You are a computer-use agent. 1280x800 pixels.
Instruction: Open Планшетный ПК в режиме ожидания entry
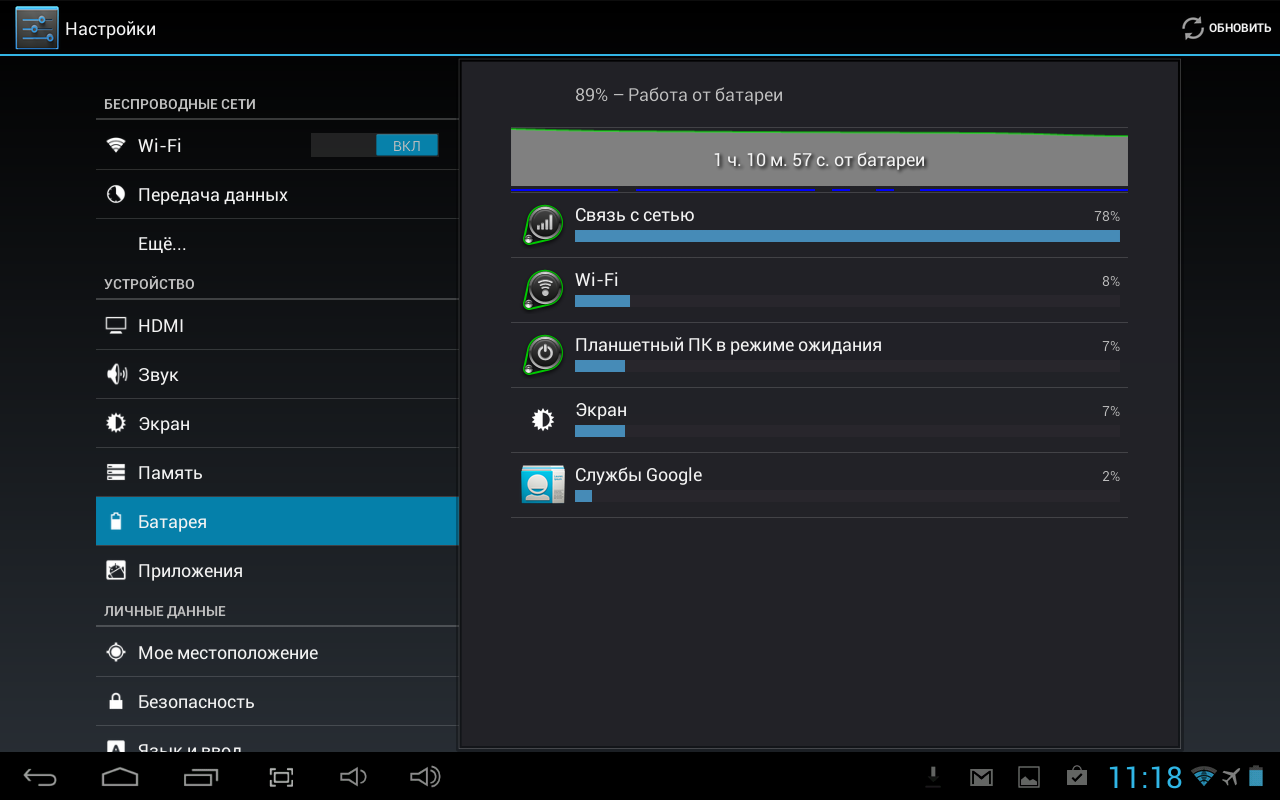coord(819,355)
